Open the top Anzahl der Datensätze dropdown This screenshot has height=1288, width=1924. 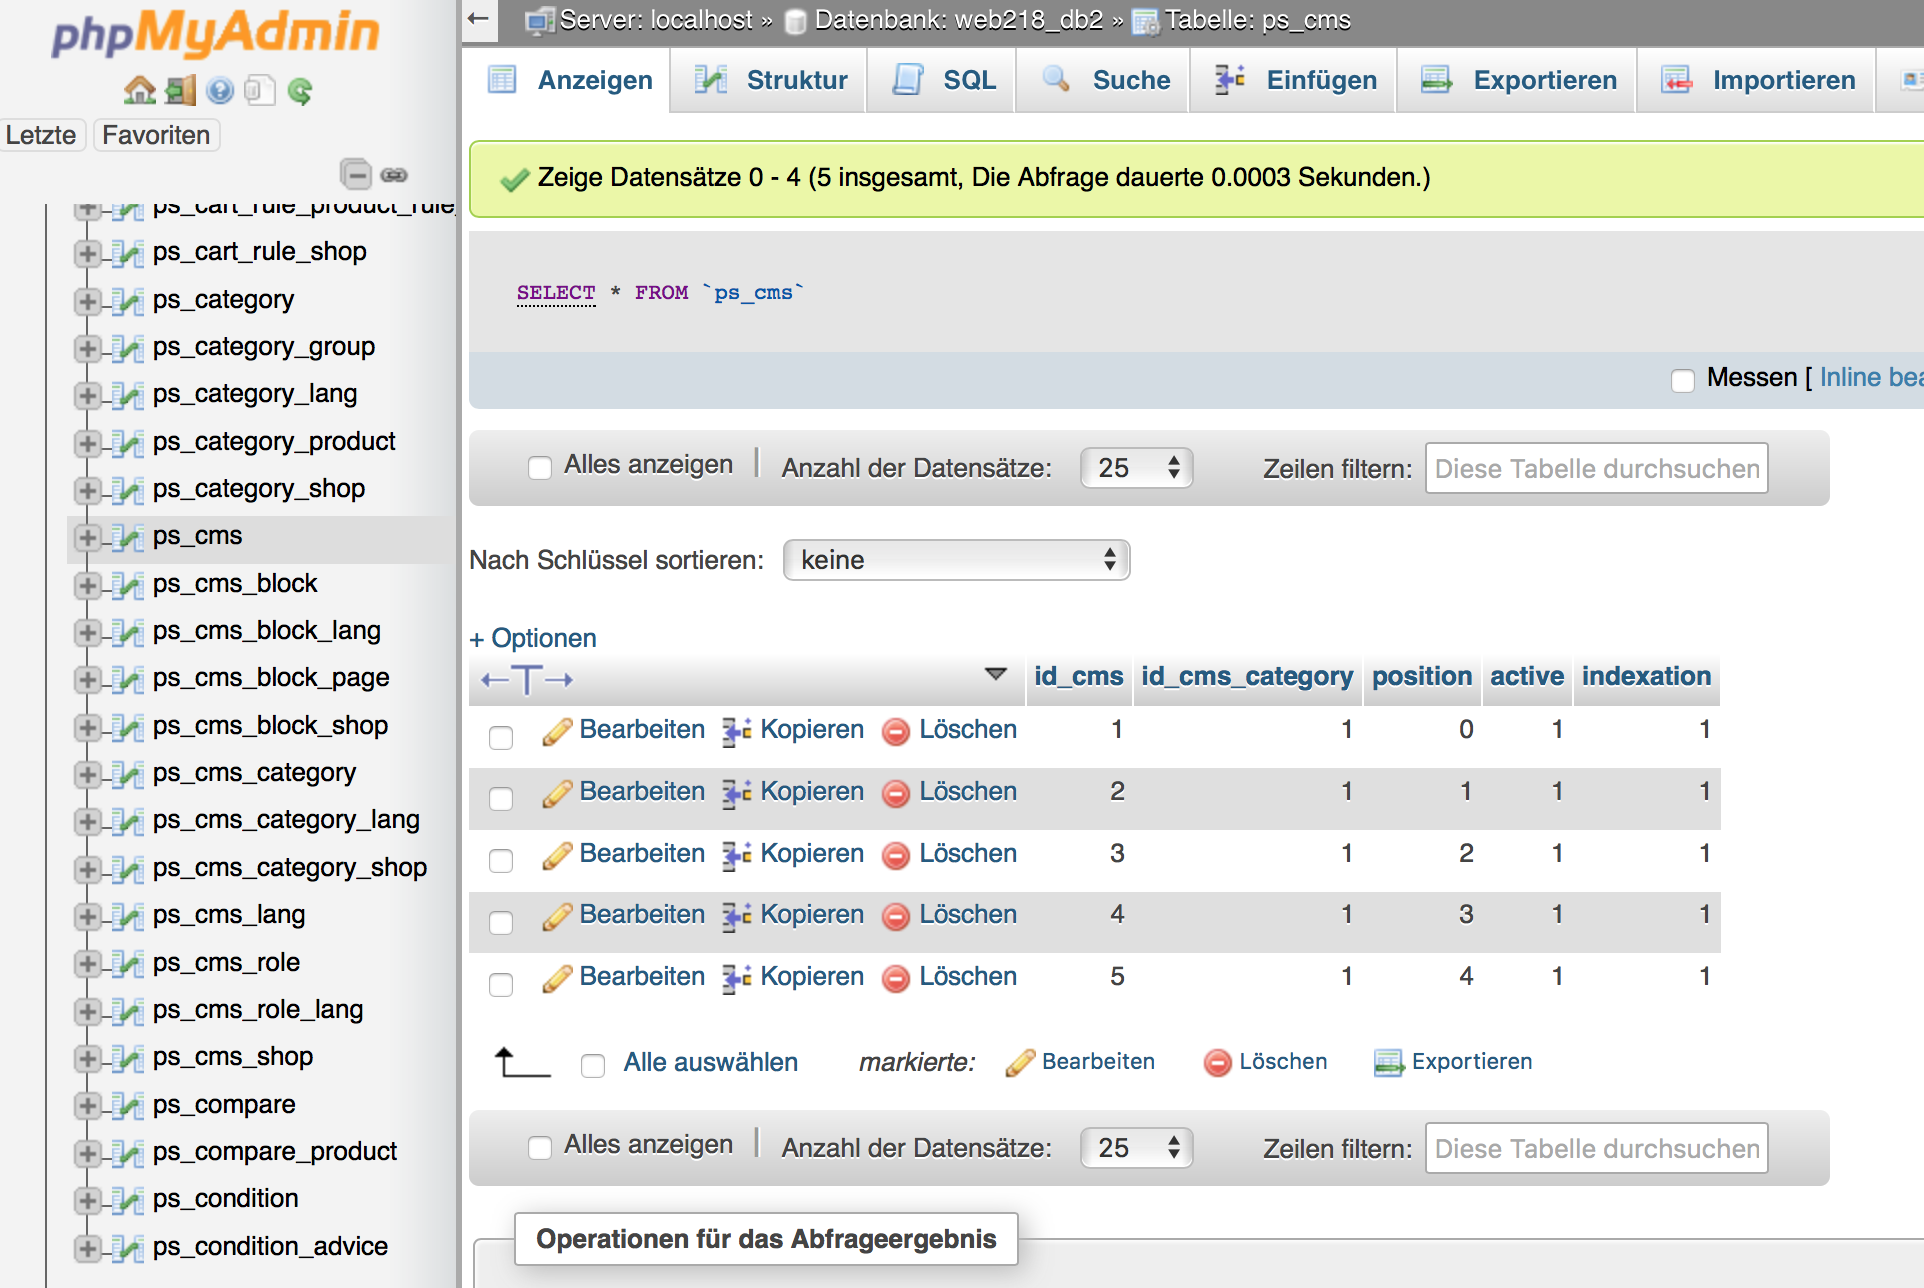(1136, 468)
